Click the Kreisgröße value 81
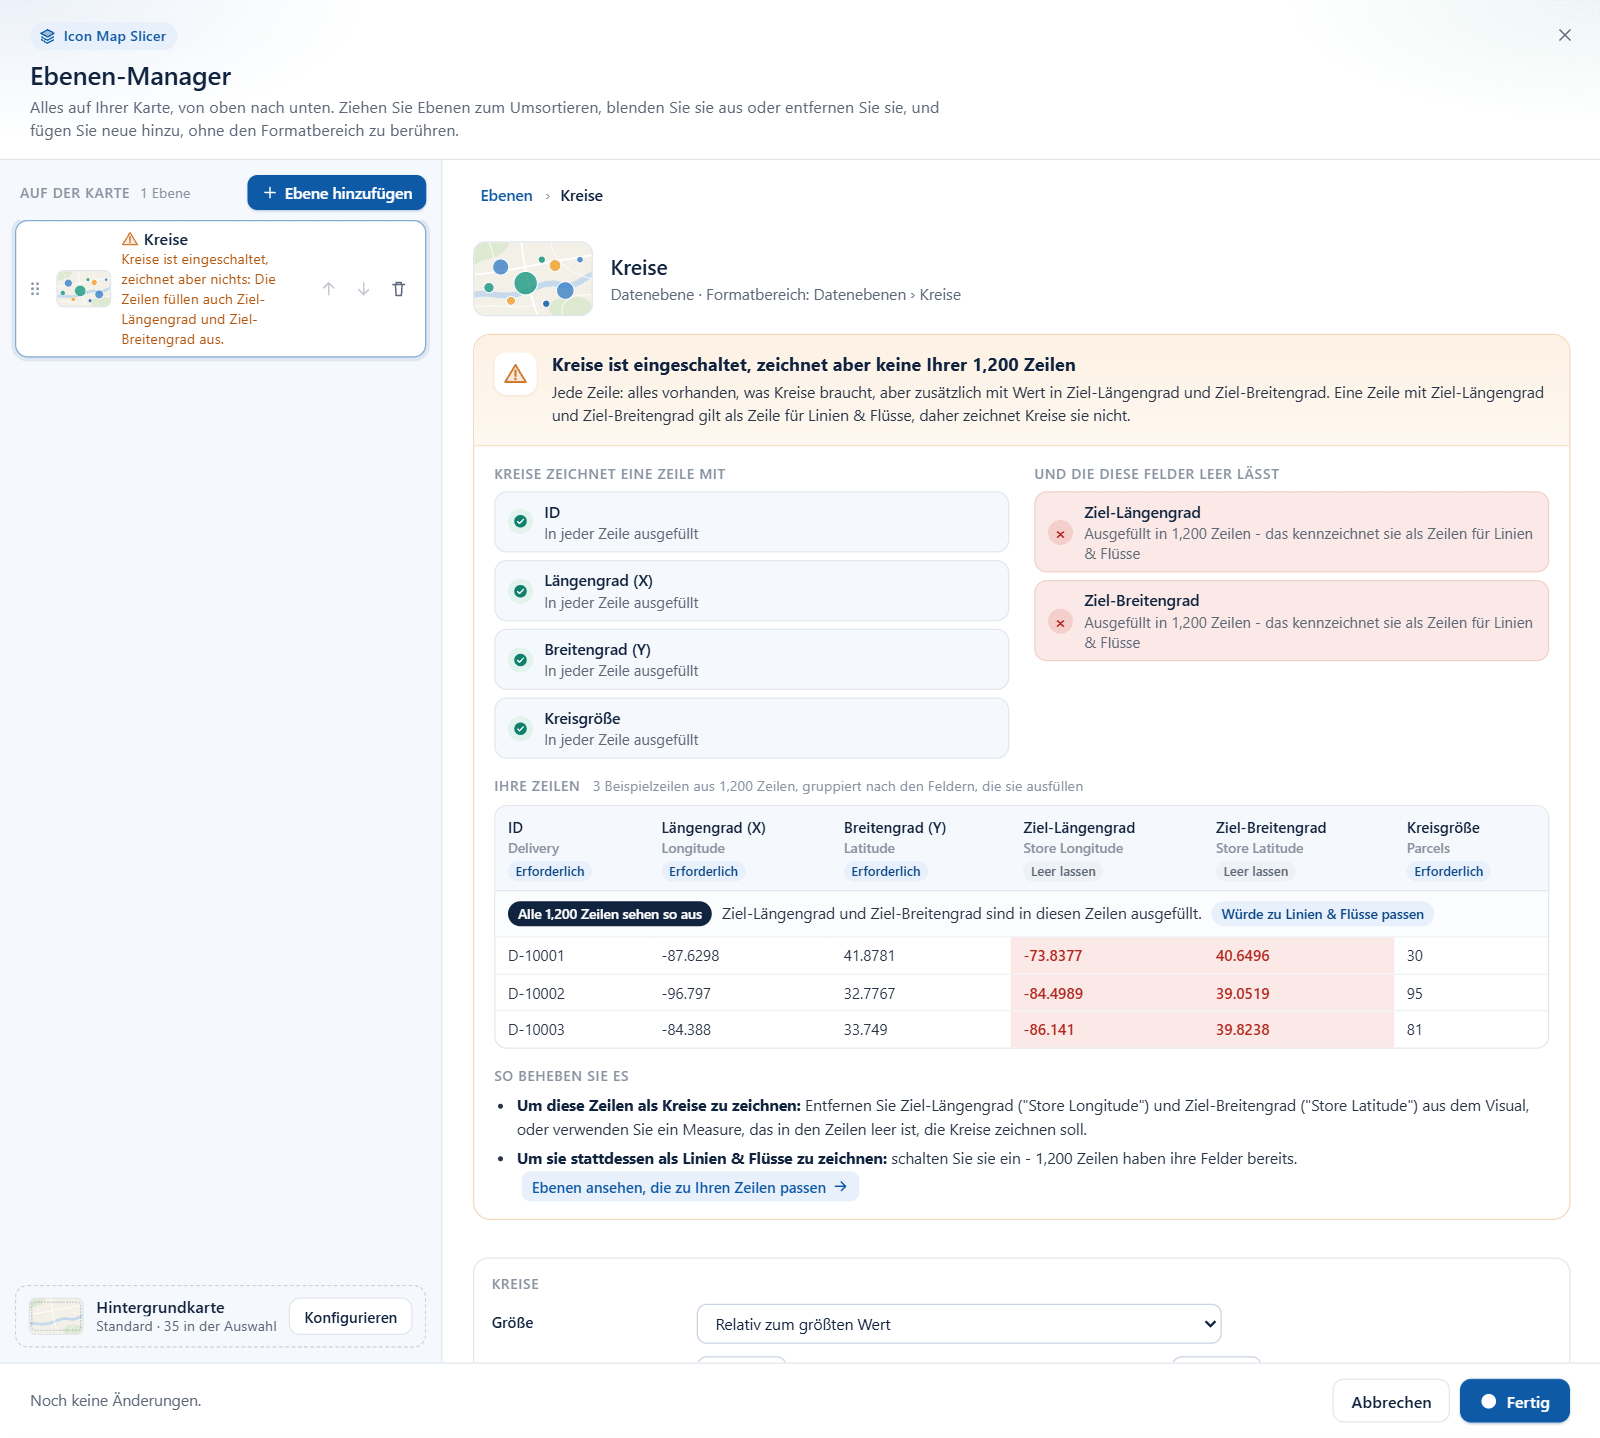The width and height of the screenshot is (1600, 1438). (1414, 1030)
